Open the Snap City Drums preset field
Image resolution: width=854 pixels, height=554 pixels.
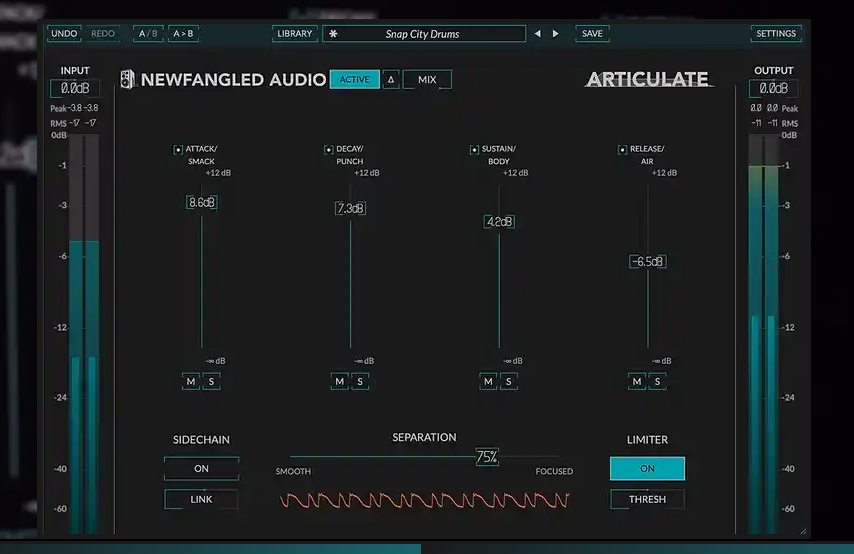click(x=424, y=34)
